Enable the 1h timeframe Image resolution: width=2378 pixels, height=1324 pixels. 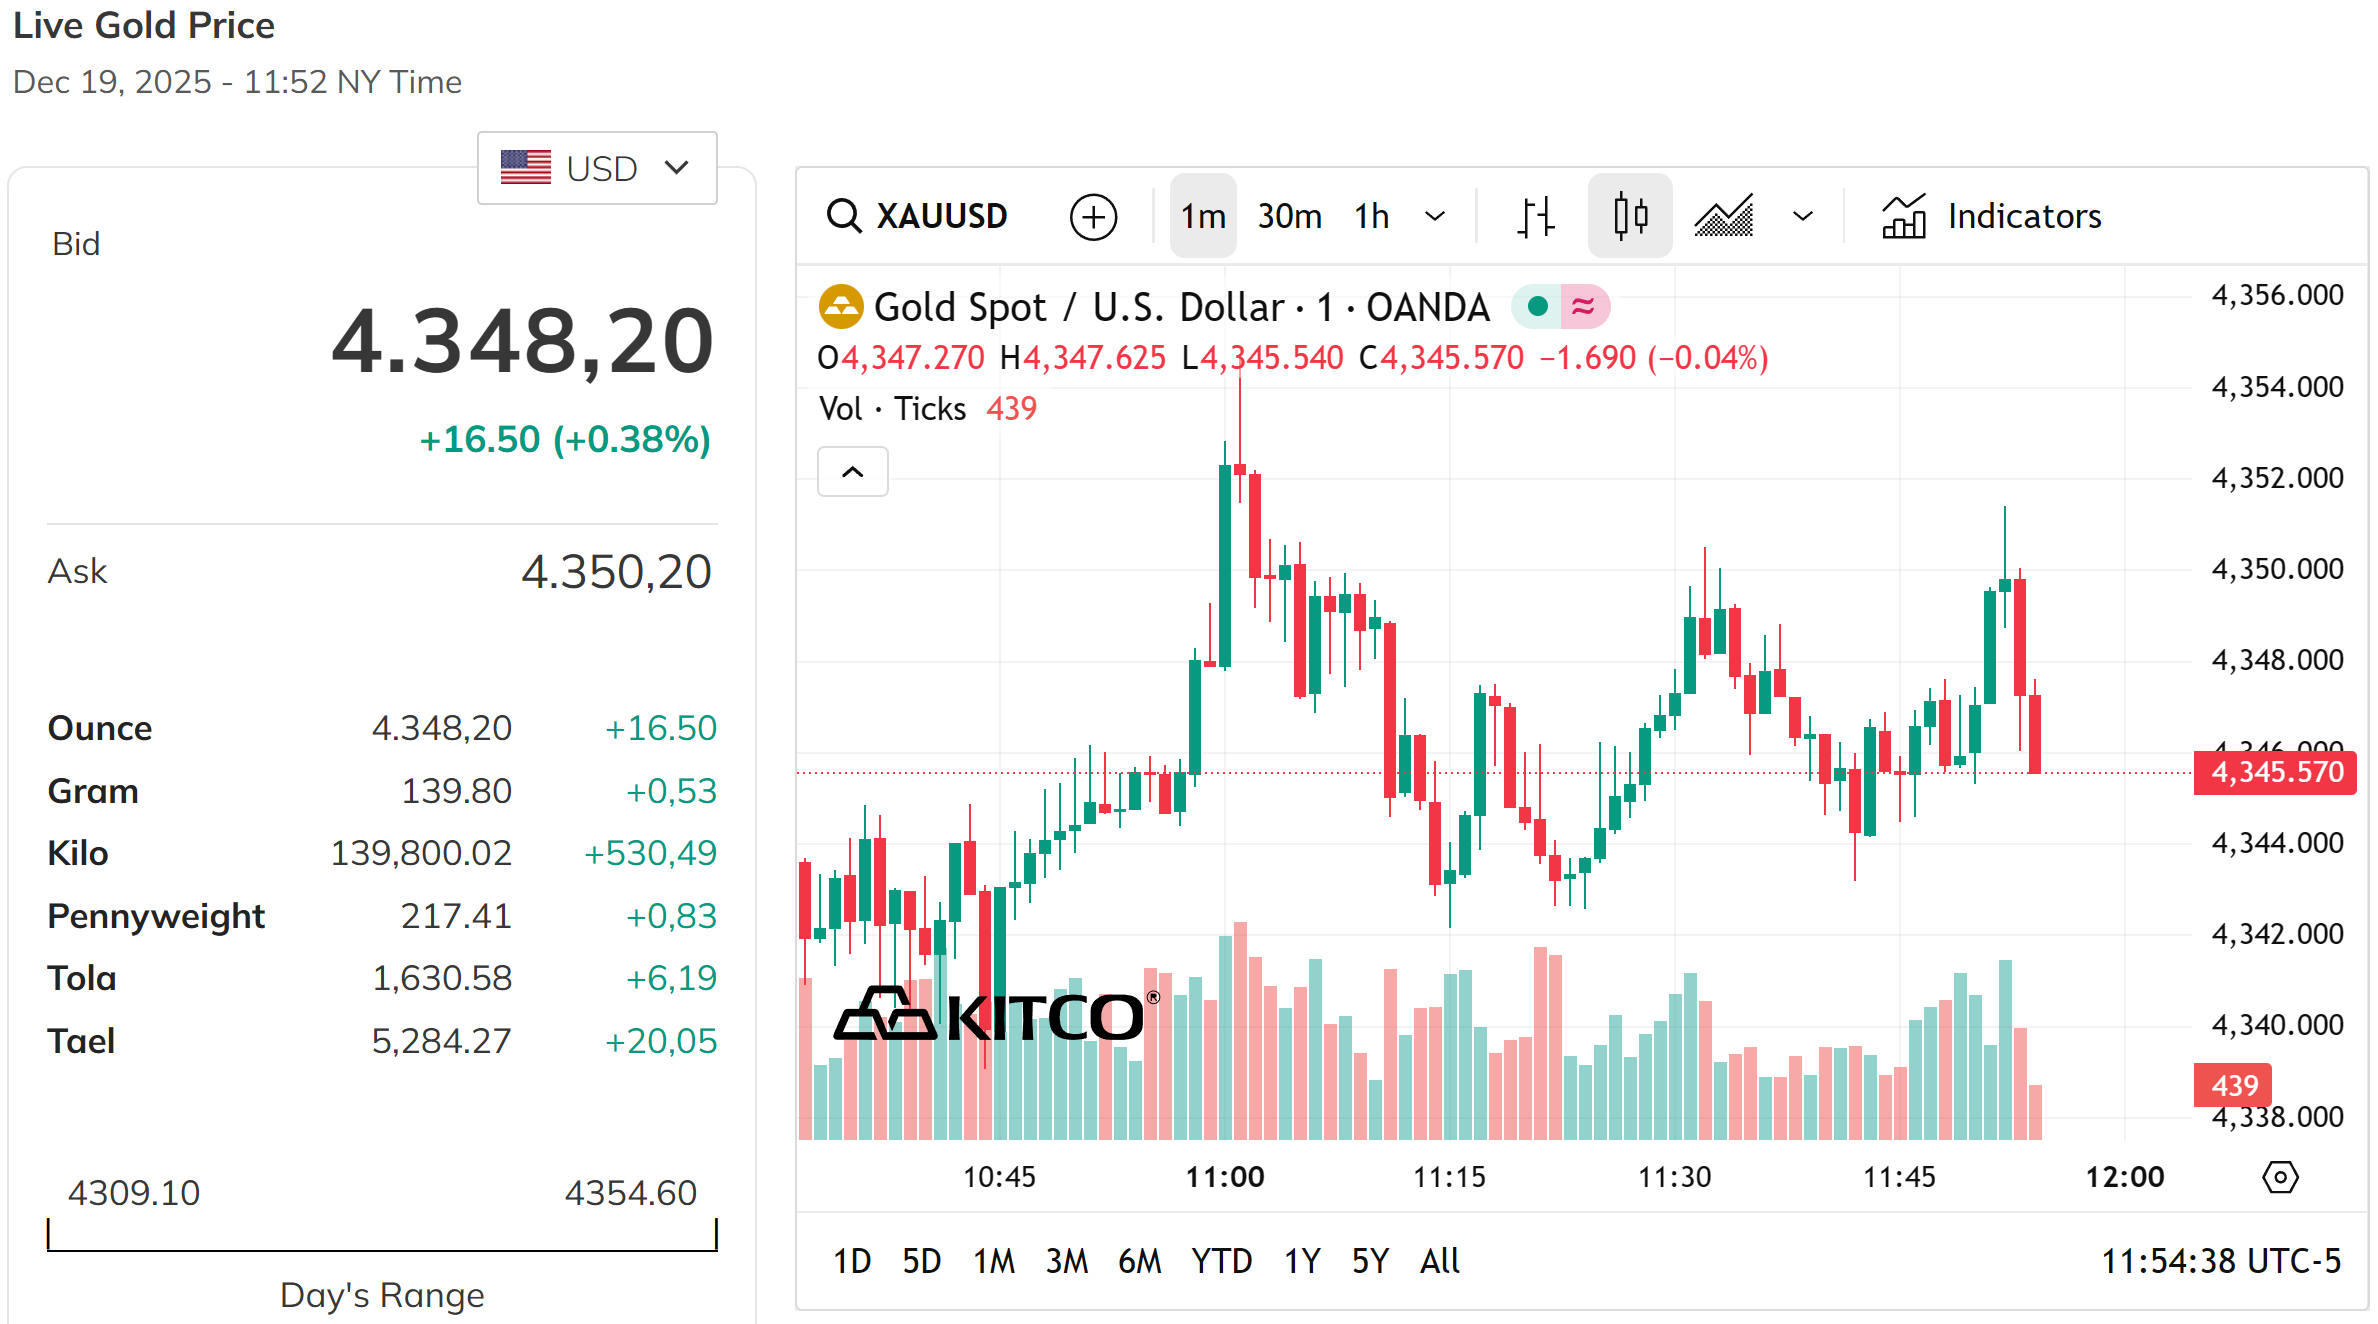click(x=1371, y=216)
